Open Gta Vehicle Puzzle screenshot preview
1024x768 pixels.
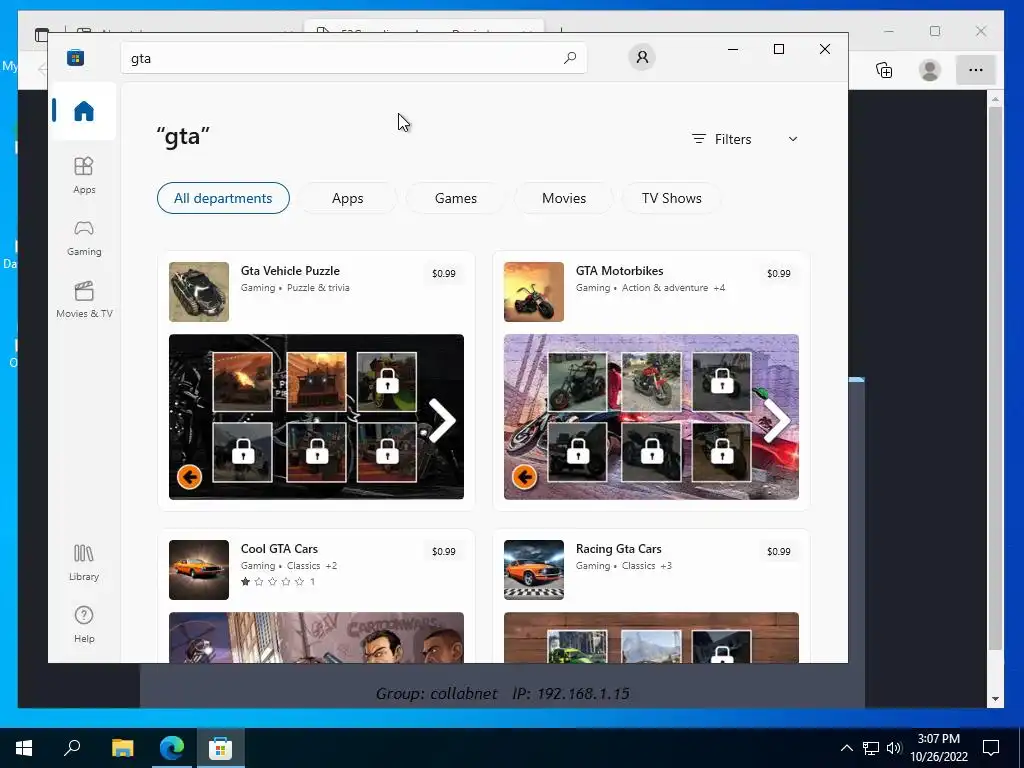click(316, 417)
